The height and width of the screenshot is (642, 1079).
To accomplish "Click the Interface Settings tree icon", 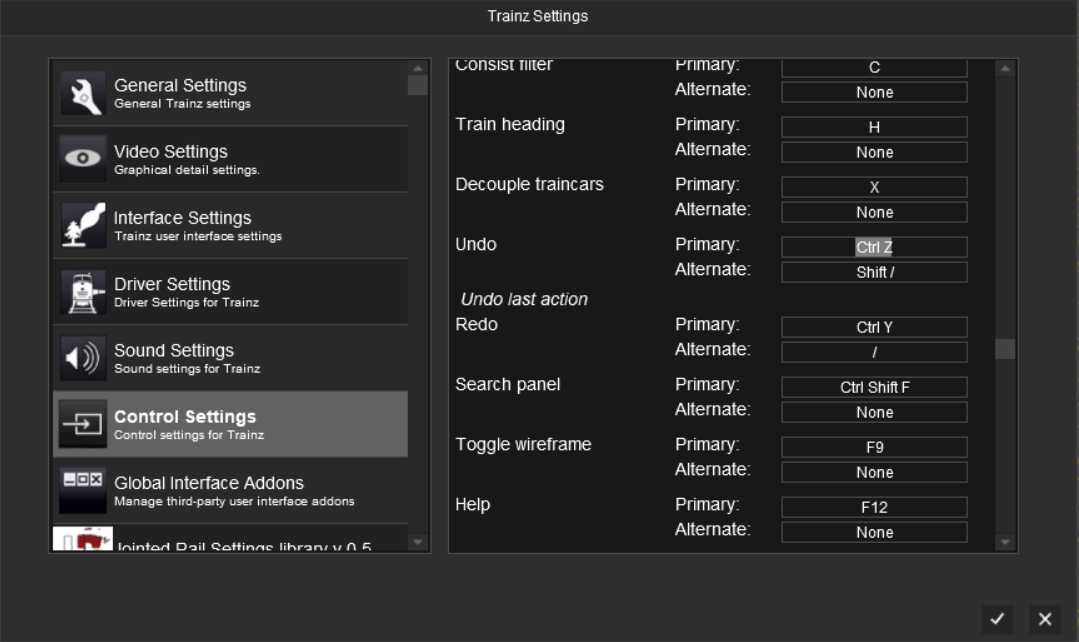I will [82, 226].
